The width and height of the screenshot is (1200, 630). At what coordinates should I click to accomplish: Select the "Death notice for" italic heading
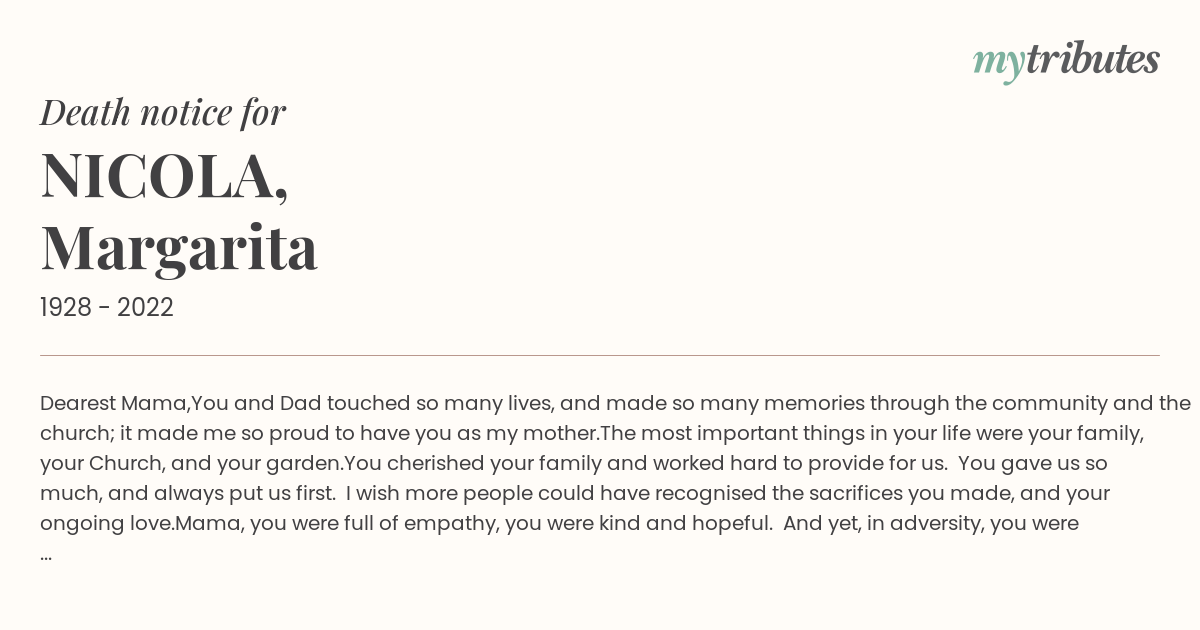coord(163,113)
